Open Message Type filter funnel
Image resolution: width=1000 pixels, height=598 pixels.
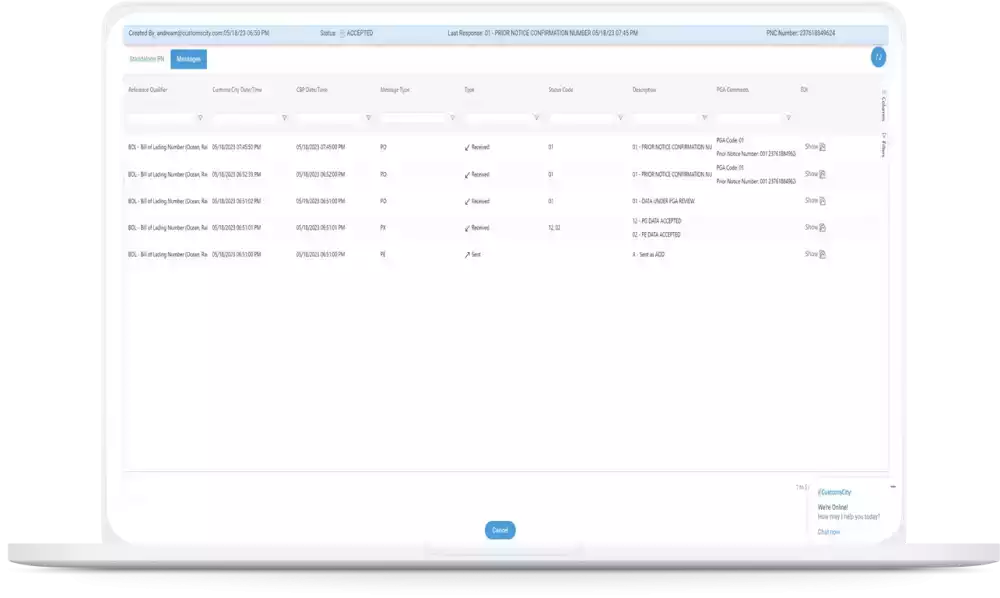tap(452, 117)
